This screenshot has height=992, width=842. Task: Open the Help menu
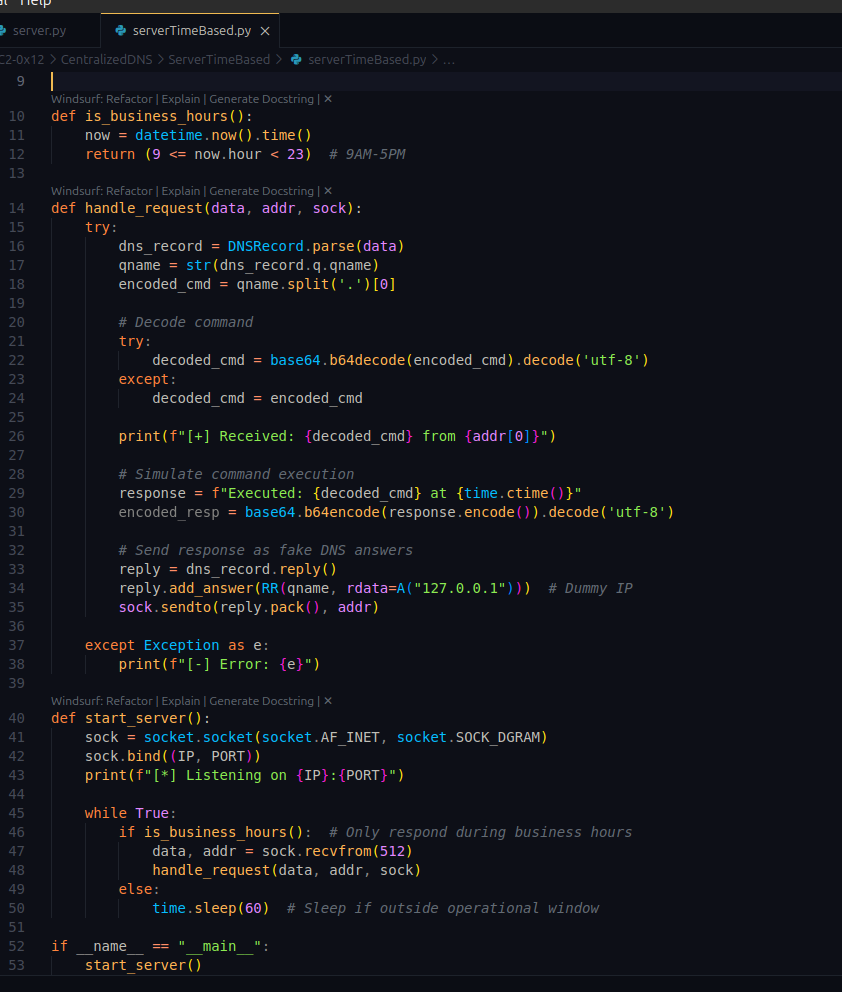point(35,4)
